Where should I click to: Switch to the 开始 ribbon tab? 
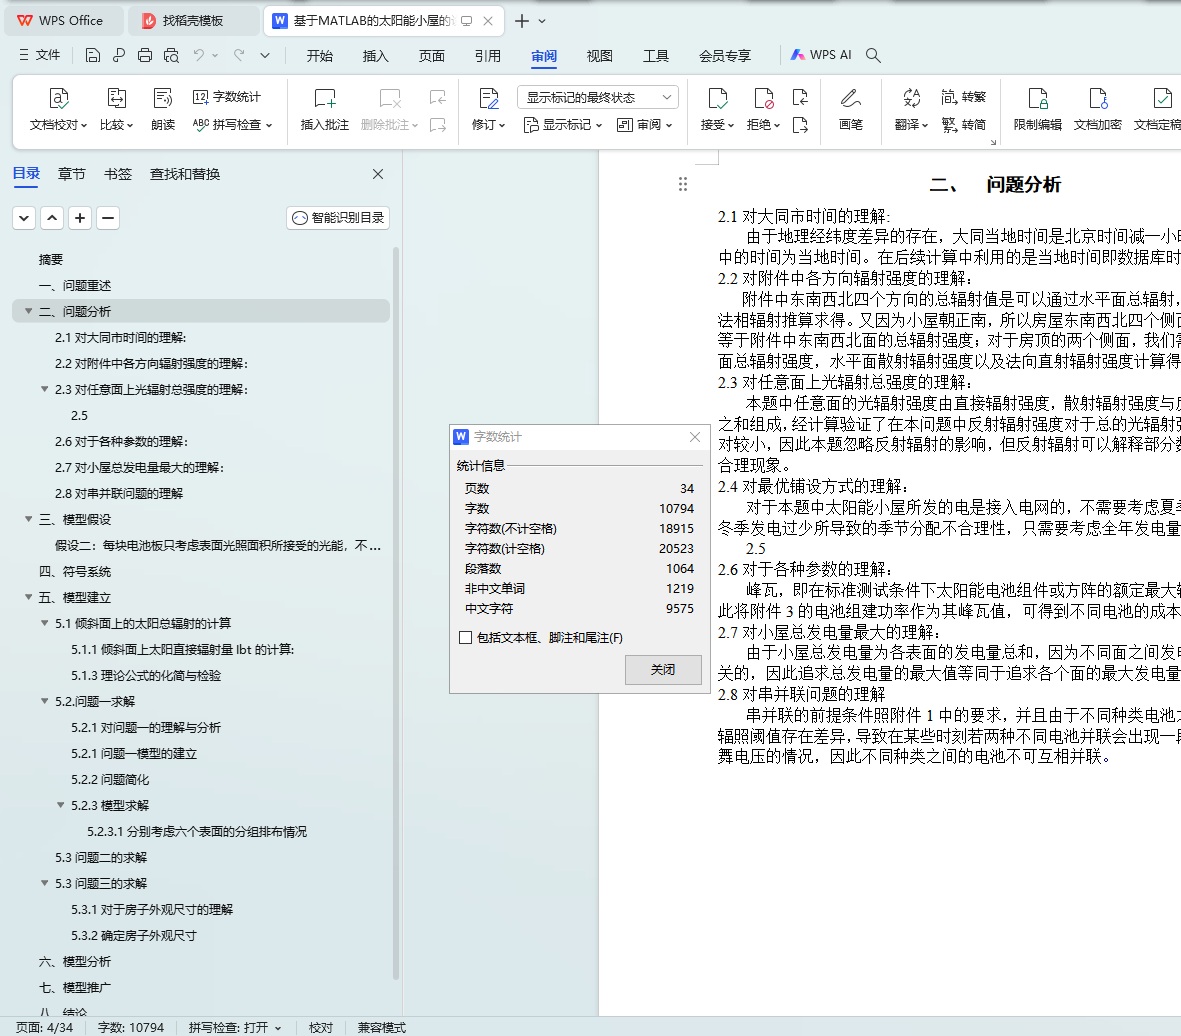tap(319, 56)
